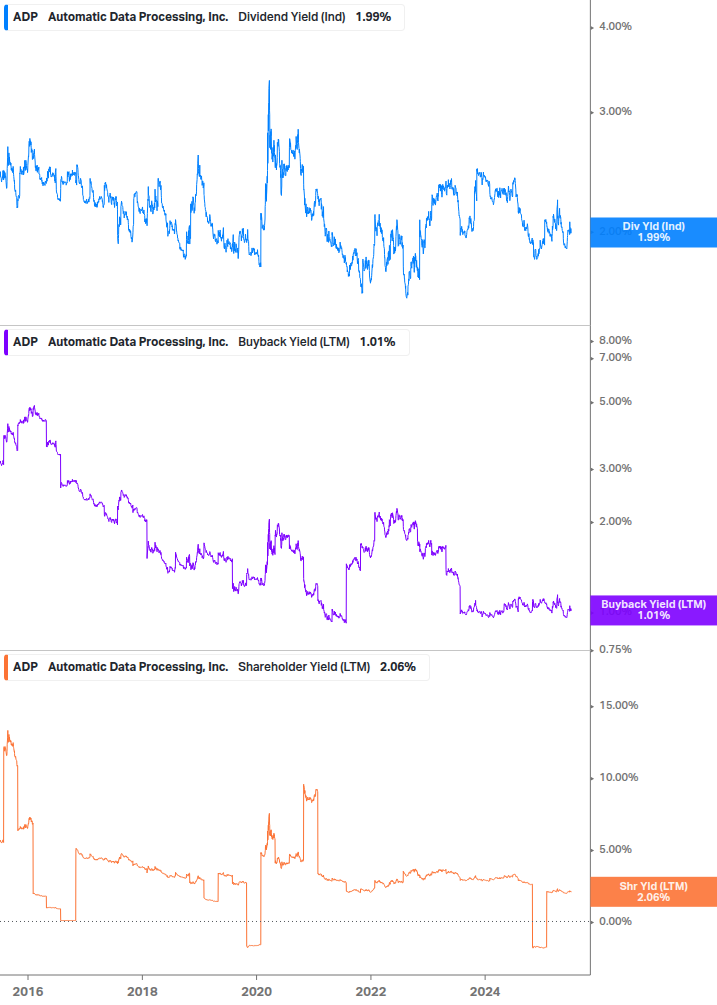Click the 2022 label on time axis
The width and height of the screenshot is (717, 1005).
click(371, 992)
